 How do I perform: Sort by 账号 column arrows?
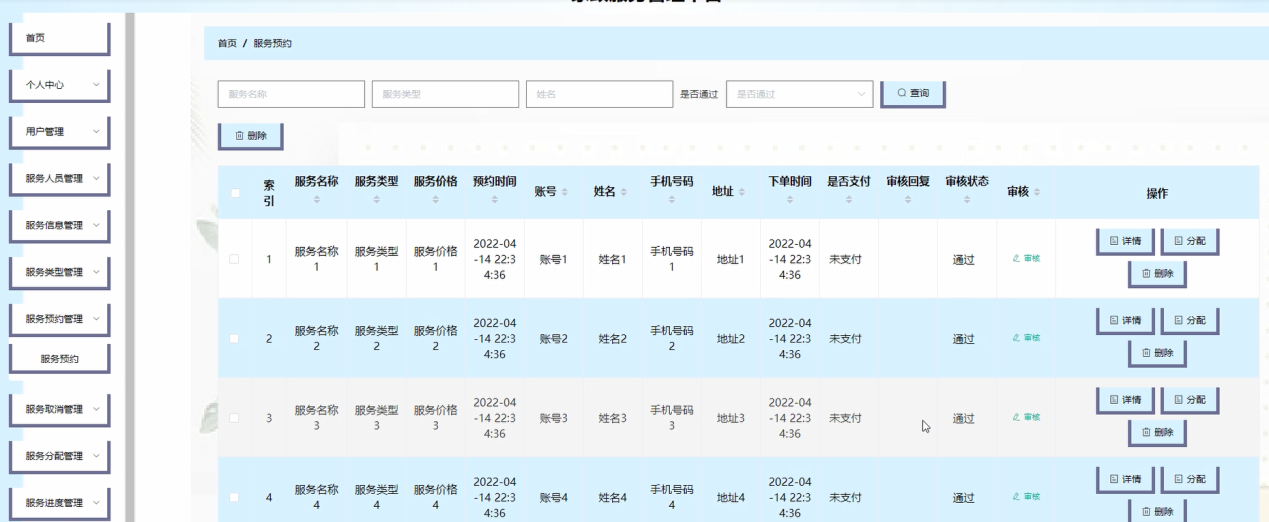pos(565,194)
